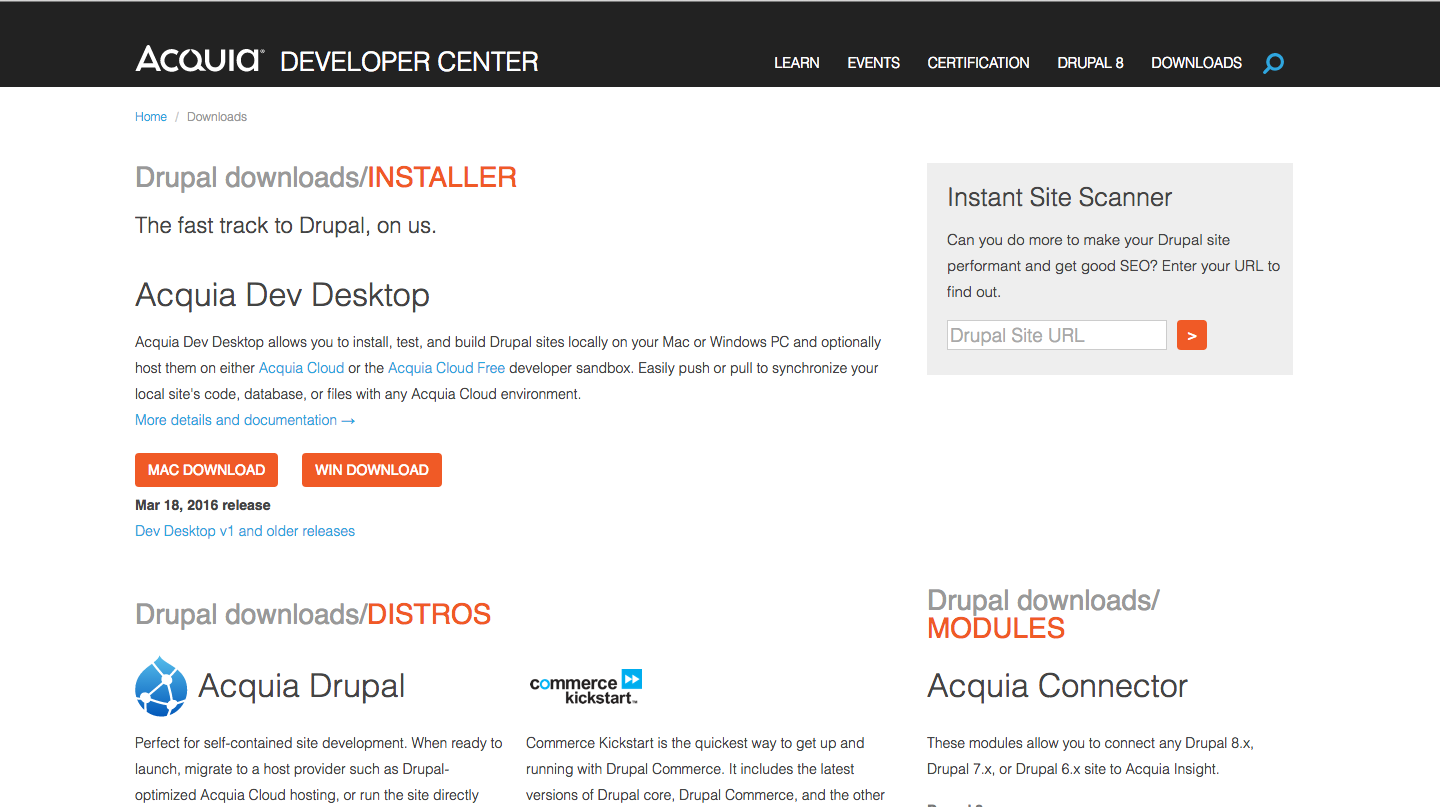Click the Acquia Dev Desktop heading
This screenshot has height=807, width=1440.
point(283,295)
